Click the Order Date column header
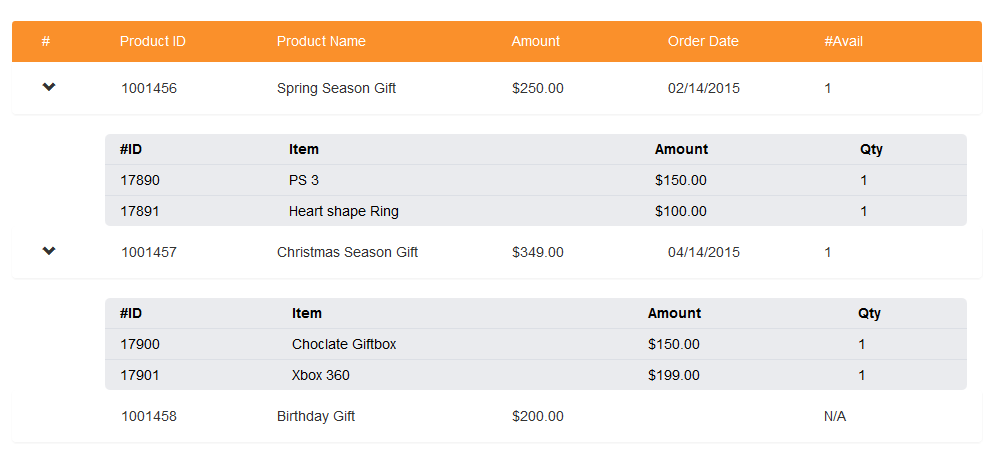 [703, 41]
